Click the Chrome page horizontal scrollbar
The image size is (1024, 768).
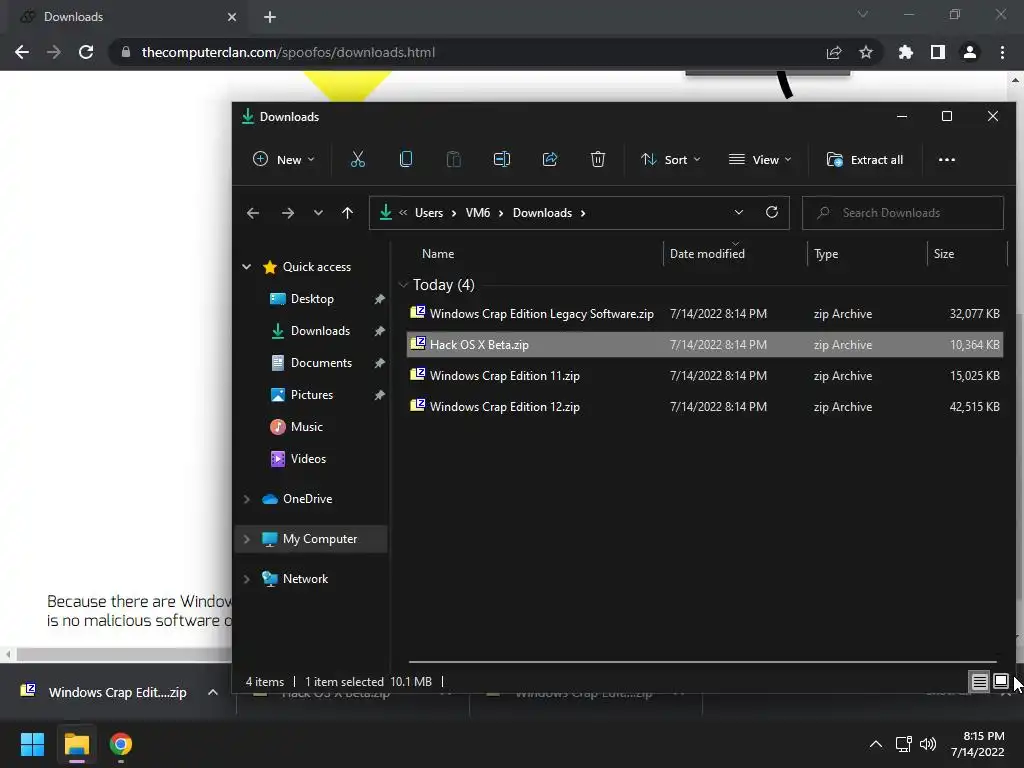[x=124, y=654]
